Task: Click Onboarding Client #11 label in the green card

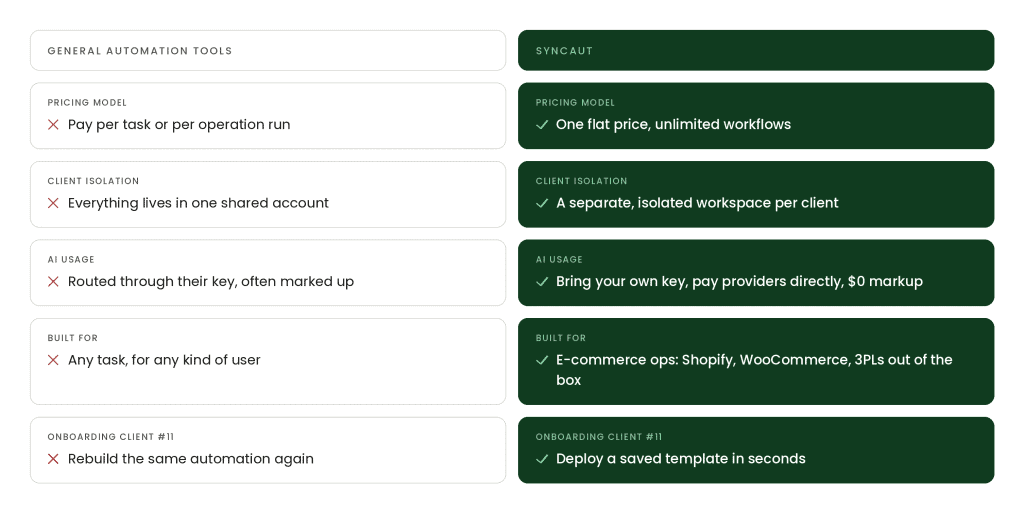Action: click(599, 437)
